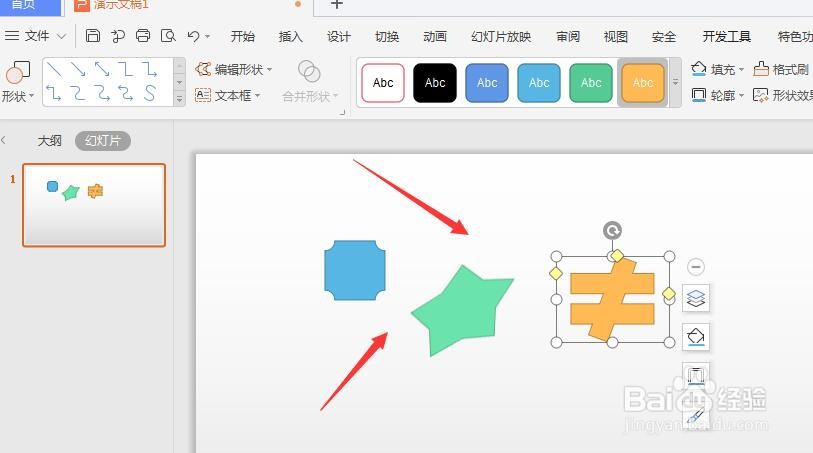Image resolution: width=813 pixels, height=453 pixels.
Task: Switch to the 开始 ribbon tab
Action: (243, 36)
